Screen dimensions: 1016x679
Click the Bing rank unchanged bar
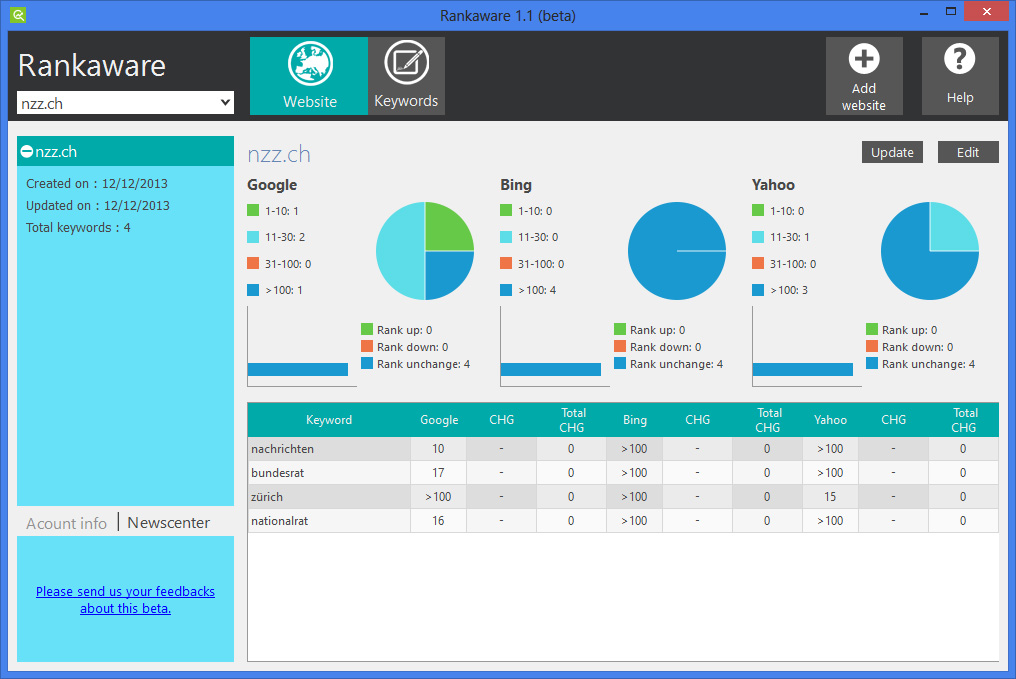551,369
